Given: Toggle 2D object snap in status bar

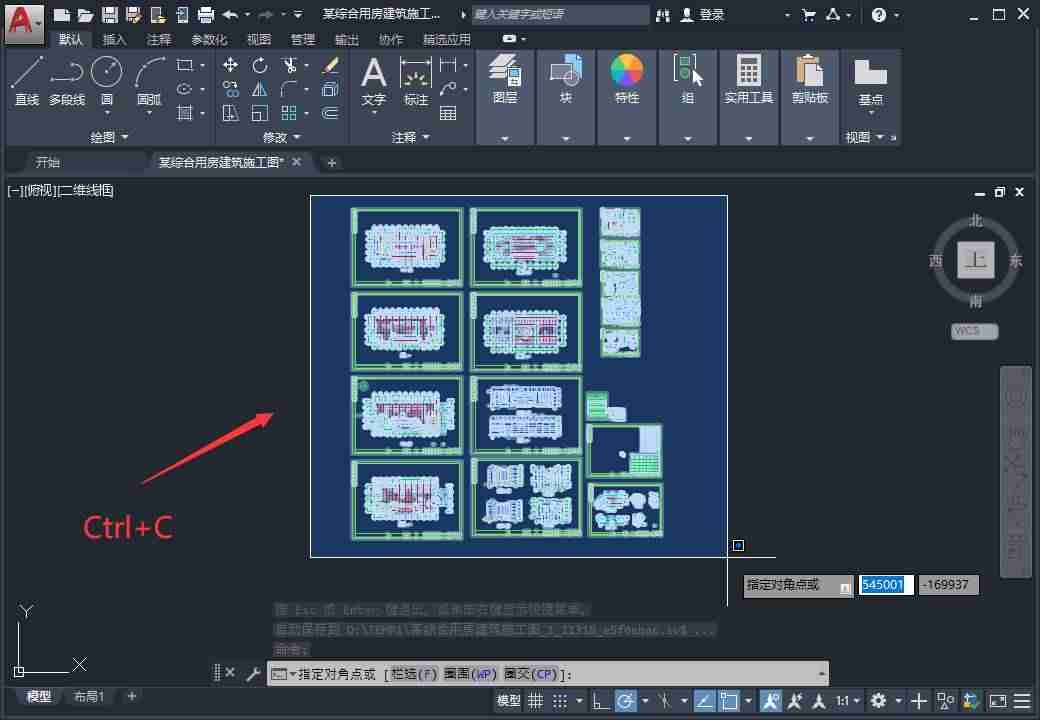Looking at the screenshot, I should (x=729, y=701).
